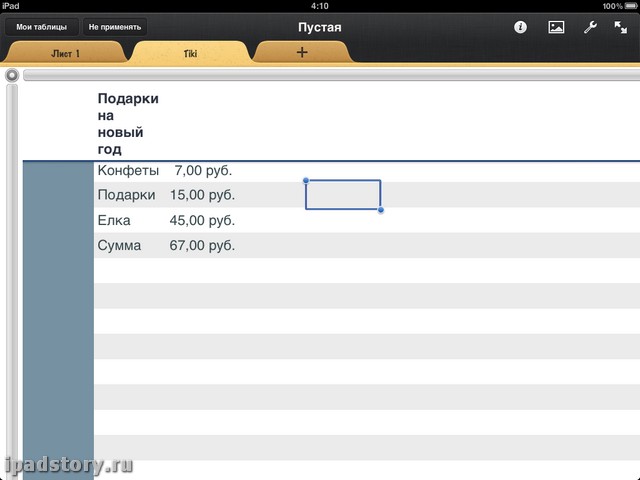Tap the document title Пустая
This screenshot has height=480, width=640.
pos(320,27)
